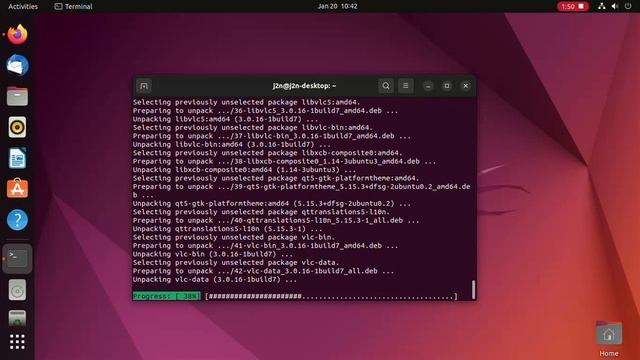Open the clock showing Jan 20 10:42
The height and width of the screenshot is (360, 640).
click(338, 6)
